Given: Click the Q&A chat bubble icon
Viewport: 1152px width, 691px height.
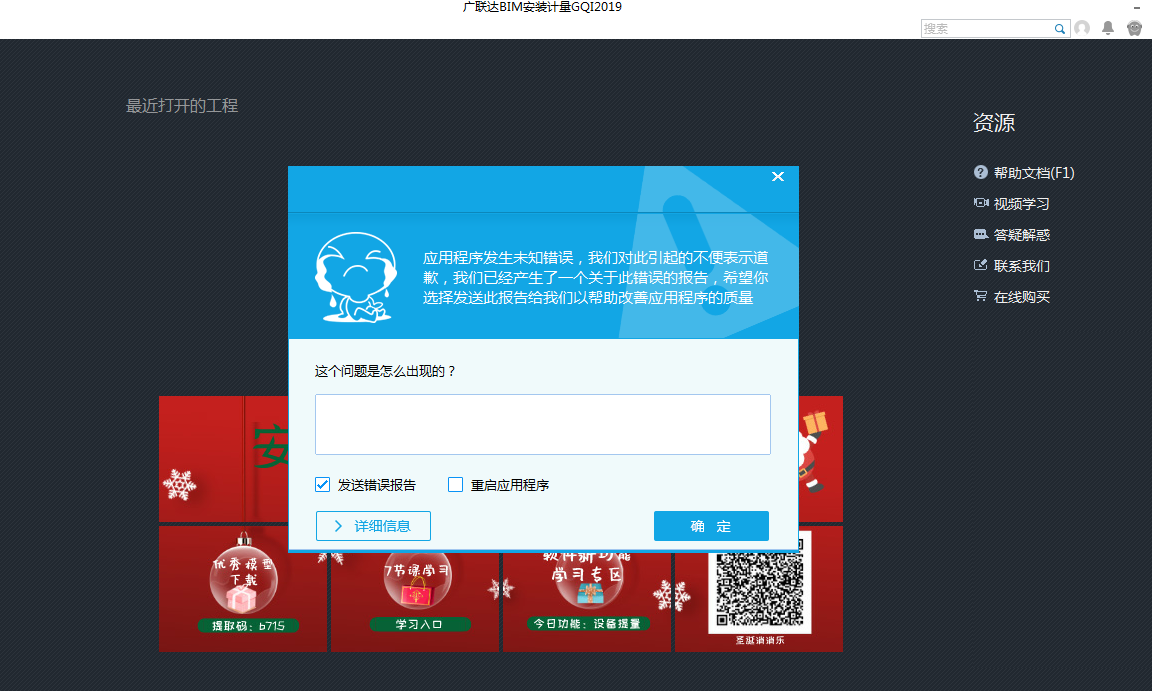Looking at the screenshot, I should point(981,234).
